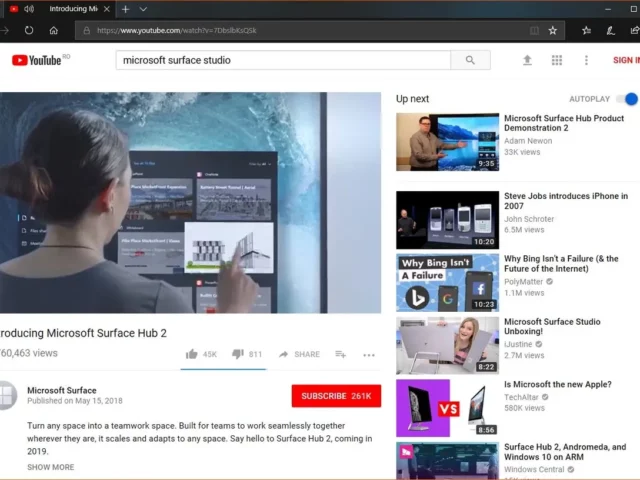
Task: Click the Up next heading
Action: click(412, 99)
